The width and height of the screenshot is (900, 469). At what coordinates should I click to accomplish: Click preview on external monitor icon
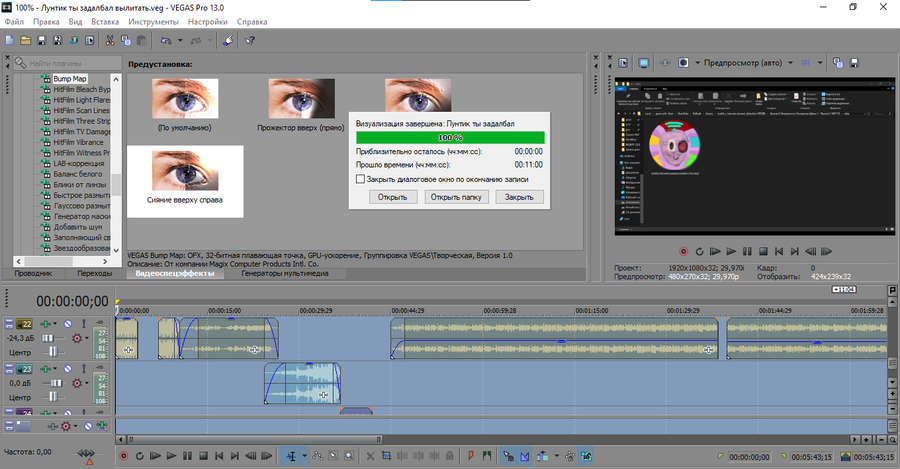(x=643, y=63)
